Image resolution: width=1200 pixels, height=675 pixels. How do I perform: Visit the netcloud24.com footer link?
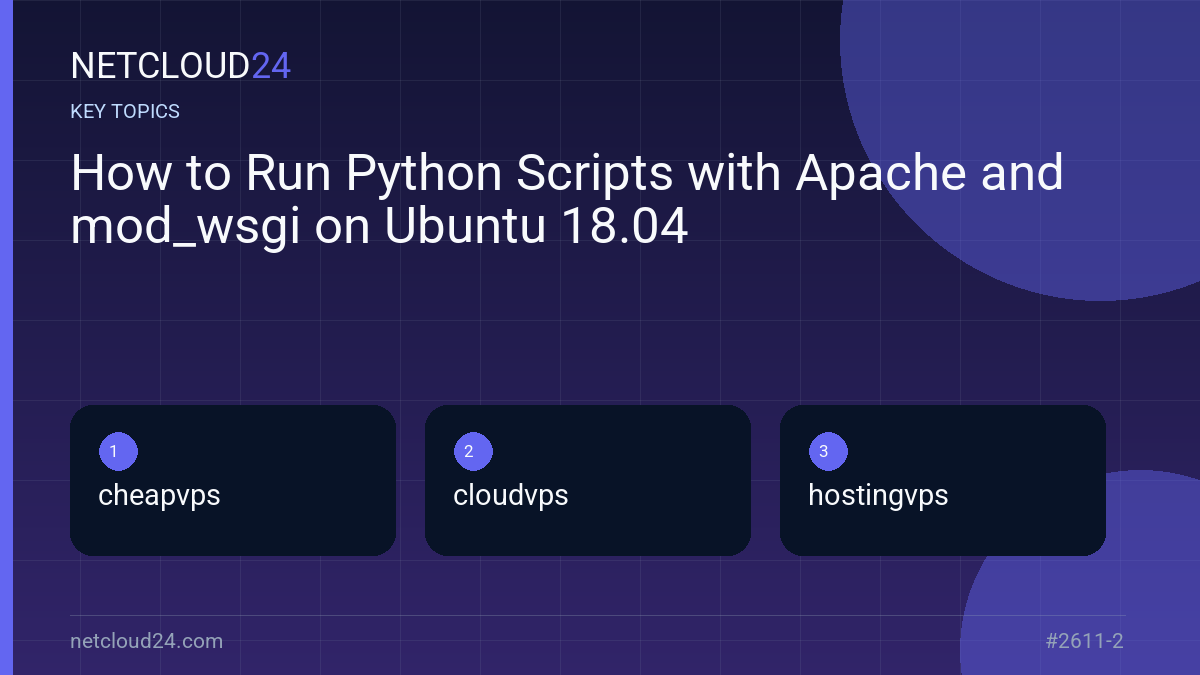147,641
